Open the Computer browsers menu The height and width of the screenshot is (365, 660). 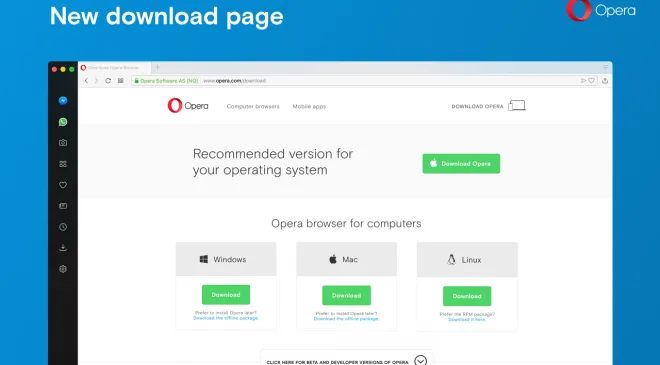pyautogui.click(x=253, y=107)
